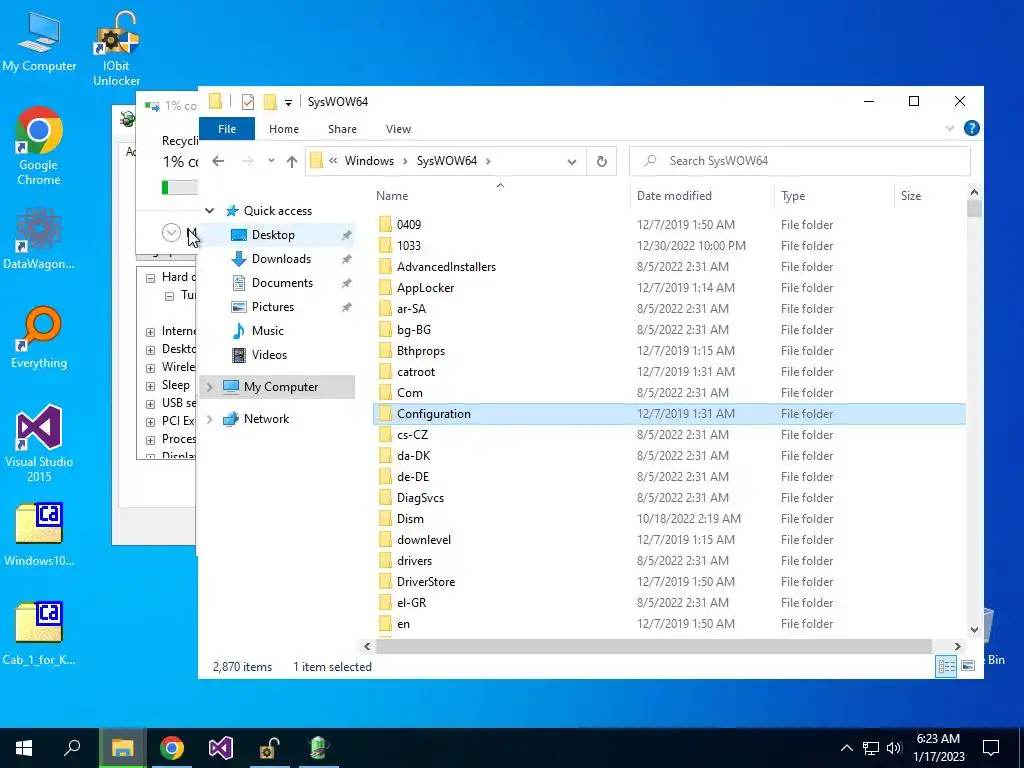Sort by Size column header

(x=929, y=196)
